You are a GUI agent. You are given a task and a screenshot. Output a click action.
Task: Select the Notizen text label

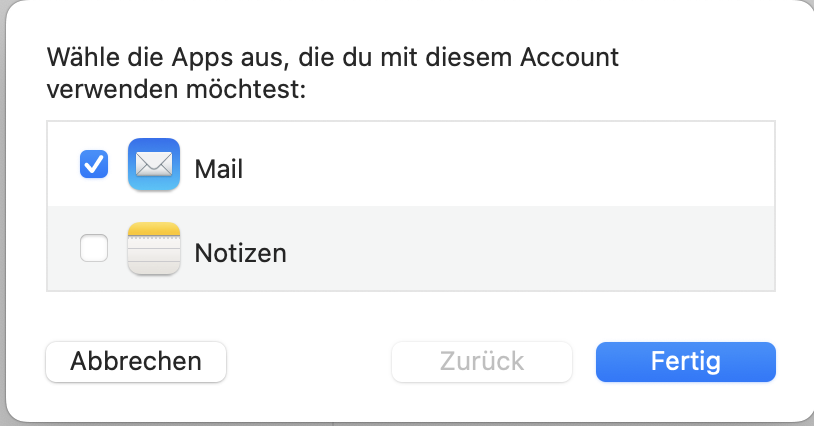tap(240, 253)
